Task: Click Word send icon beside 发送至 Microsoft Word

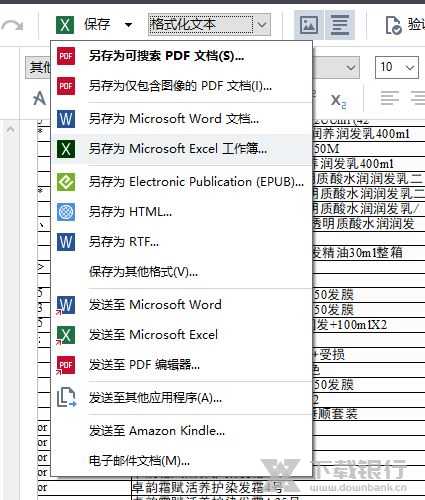Action: [x=66, y=305]
